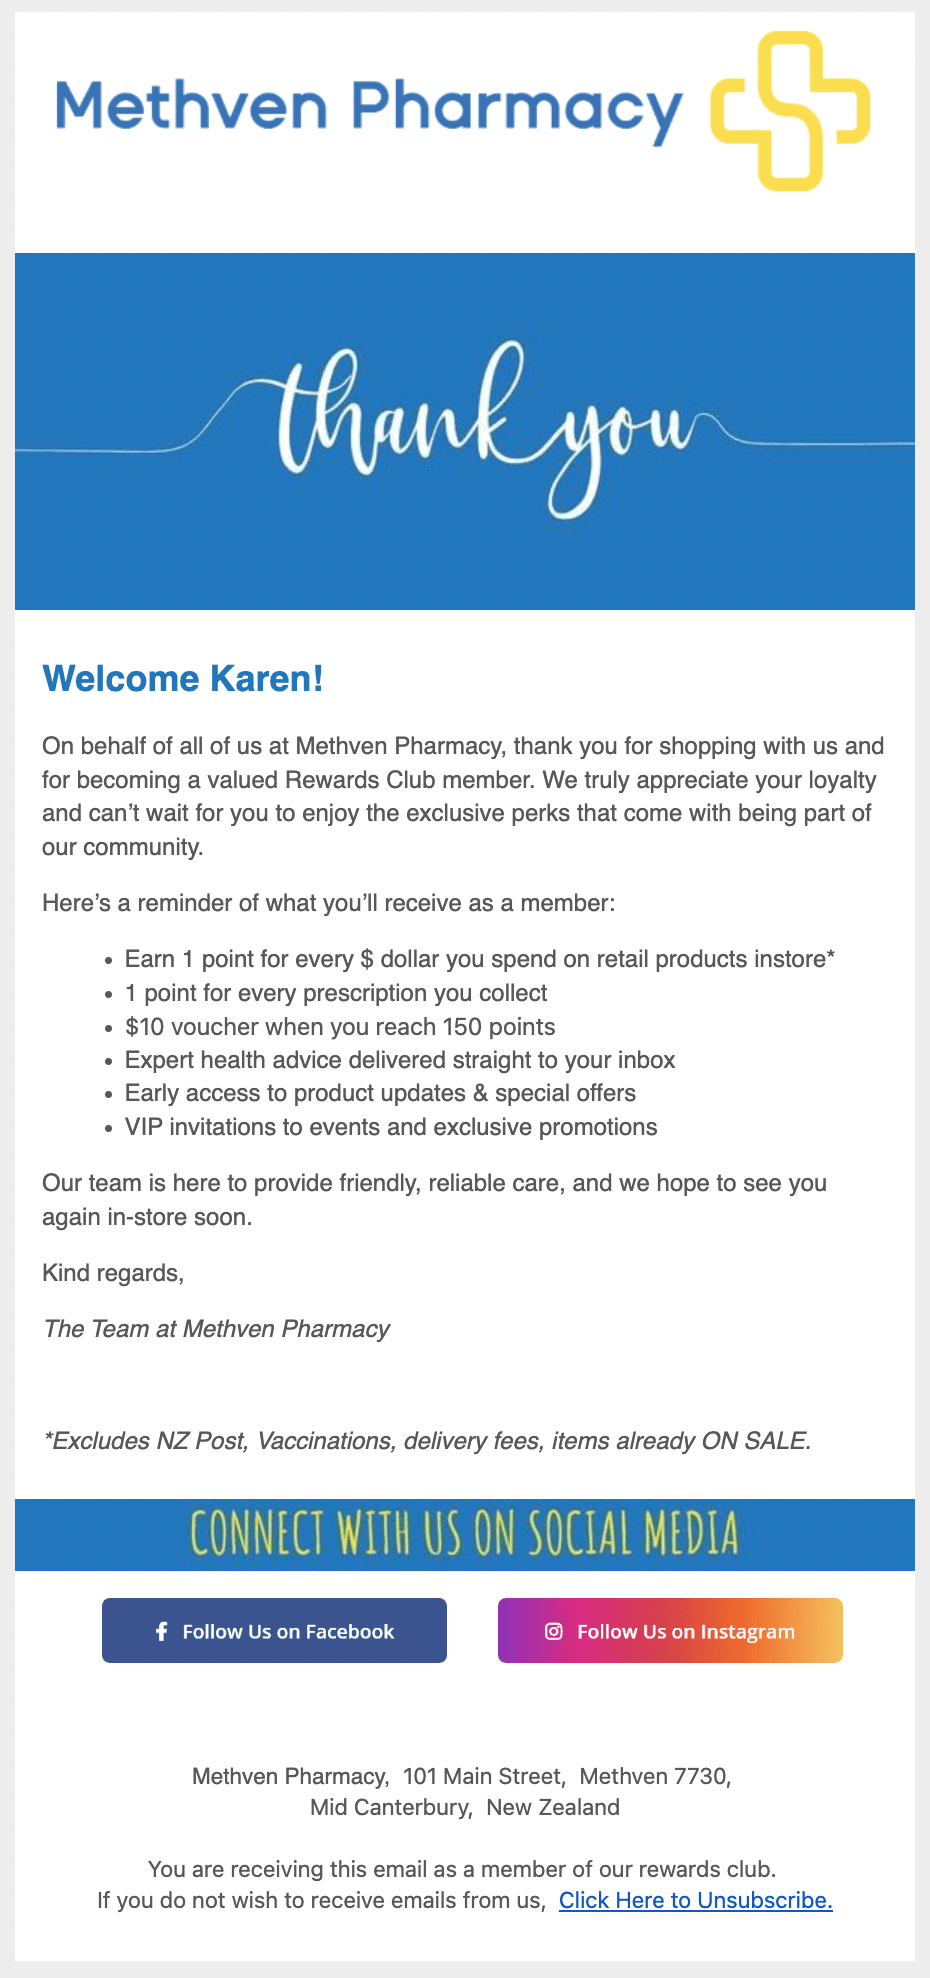Click the Instagram camera icon
The height and width of the screenshot is (1978, 930).
coord(553,1631)
